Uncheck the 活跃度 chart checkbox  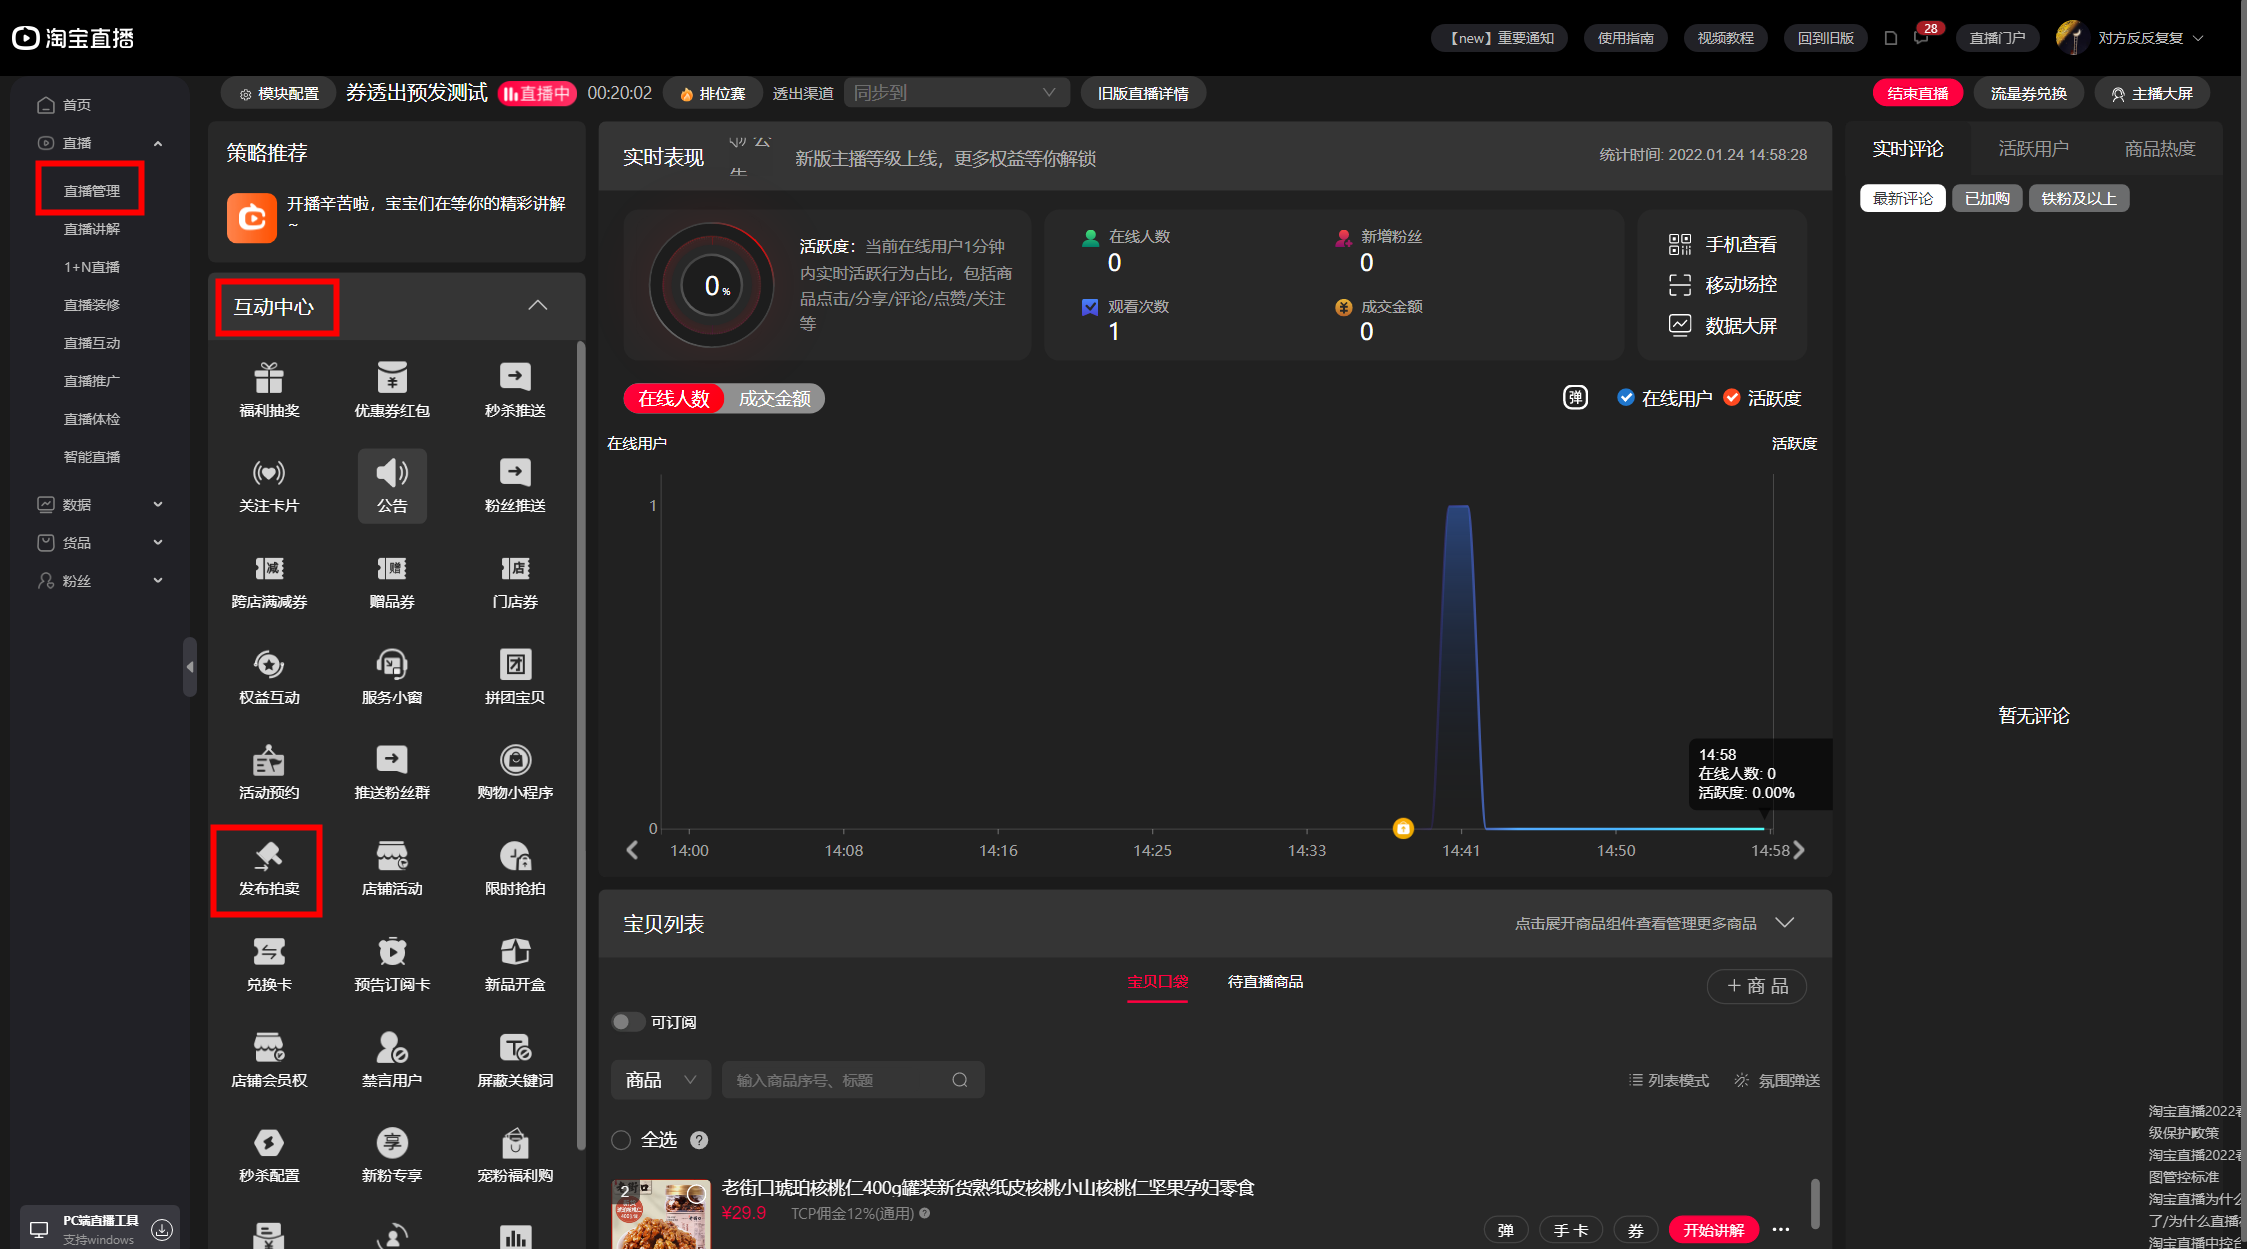pyautogui.click(x=1732, y=398)
